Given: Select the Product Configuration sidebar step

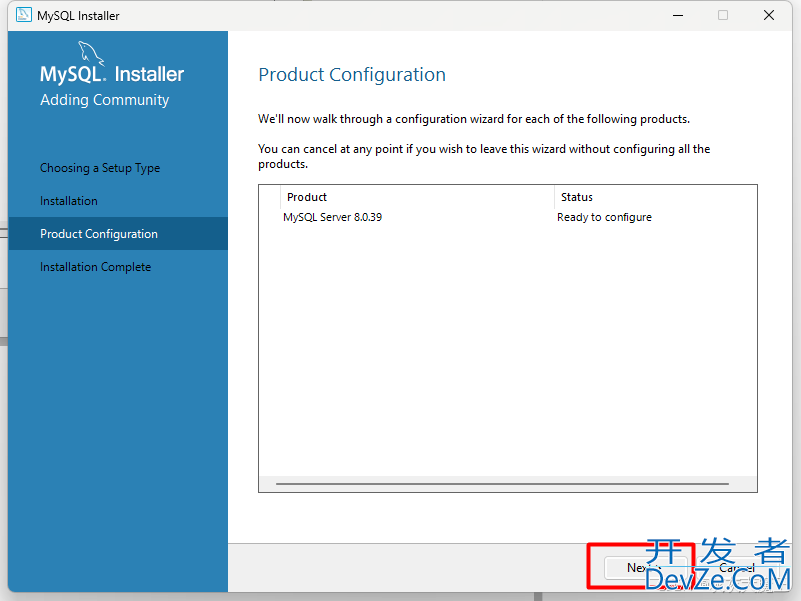Looking at the screenshot, I should [118, 234].
